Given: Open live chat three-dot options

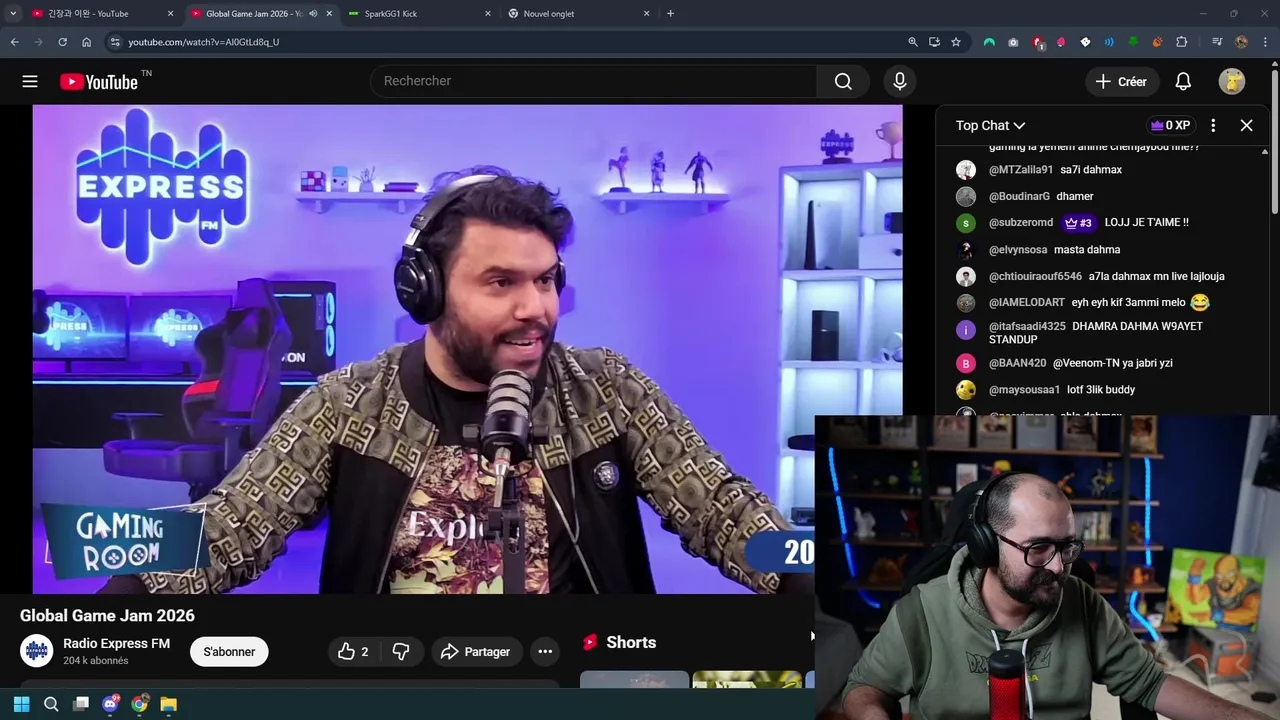Looking at the screenshot, I should [1213, 125].
